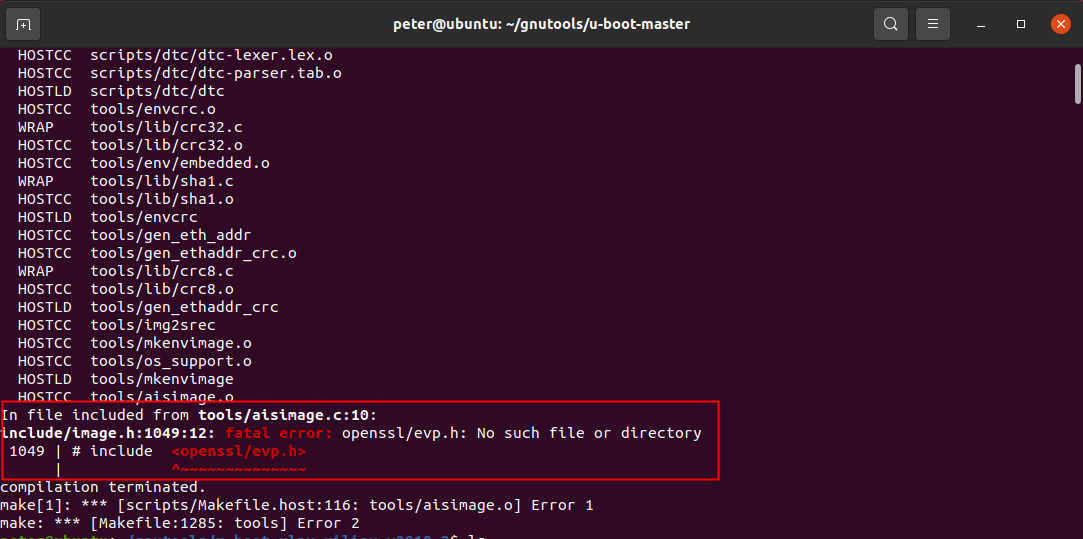
Task: Click the include/image.h:1049:12 location text
Action: coord(108,433)
